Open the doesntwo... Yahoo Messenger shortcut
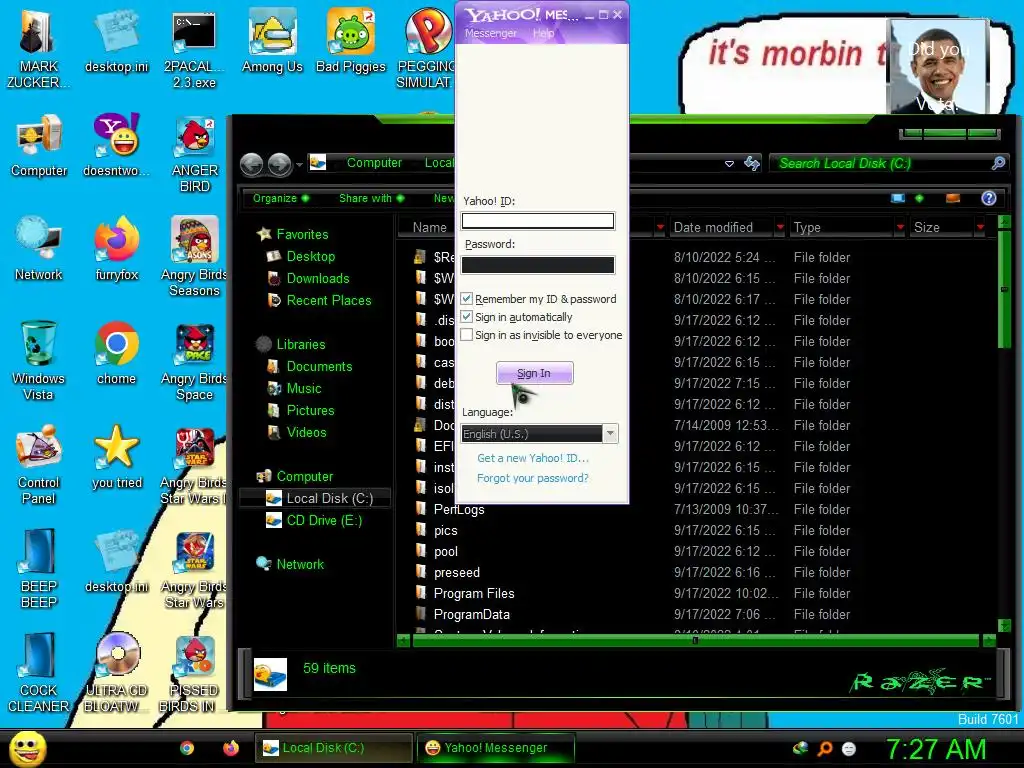The width and height of the screenshot is (1024, 768). pos(116,146)
